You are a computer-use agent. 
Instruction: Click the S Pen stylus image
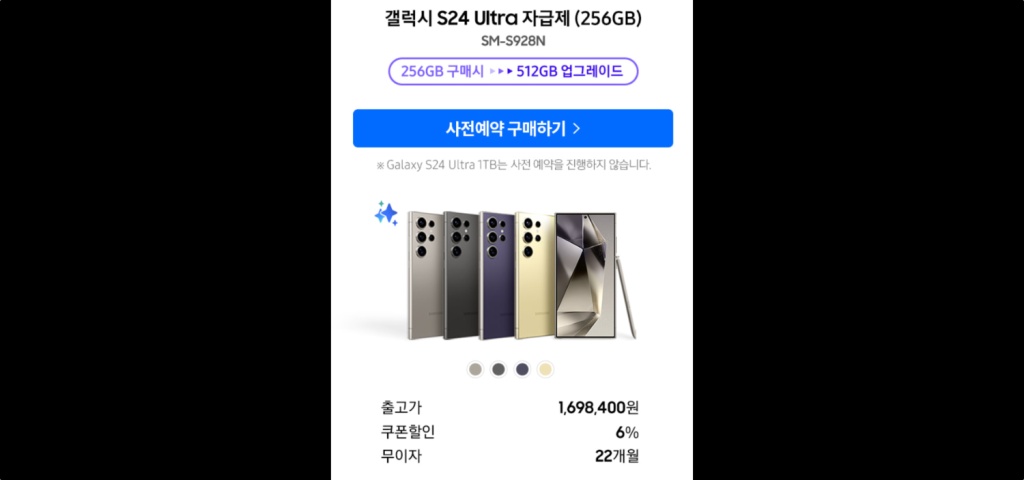pos(626,288)
